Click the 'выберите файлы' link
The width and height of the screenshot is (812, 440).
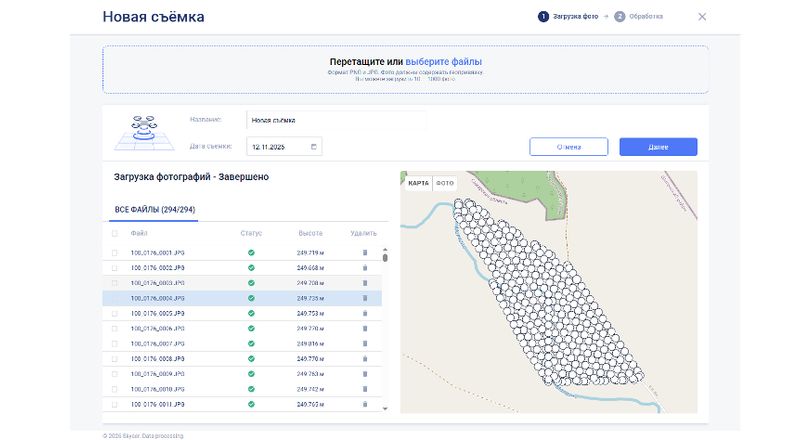[443, 62]
